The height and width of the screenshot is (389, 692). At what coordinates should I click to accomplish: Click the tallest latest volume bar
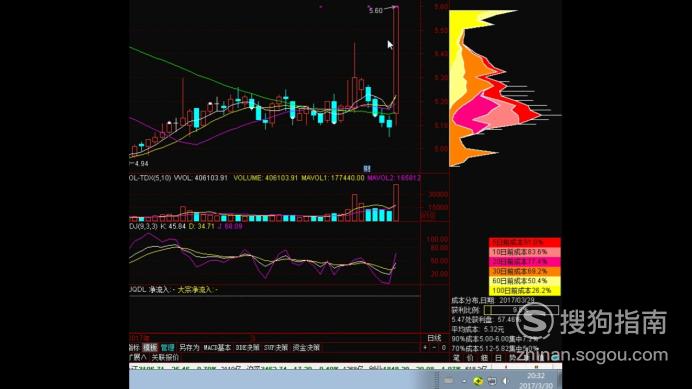point(396,203)
